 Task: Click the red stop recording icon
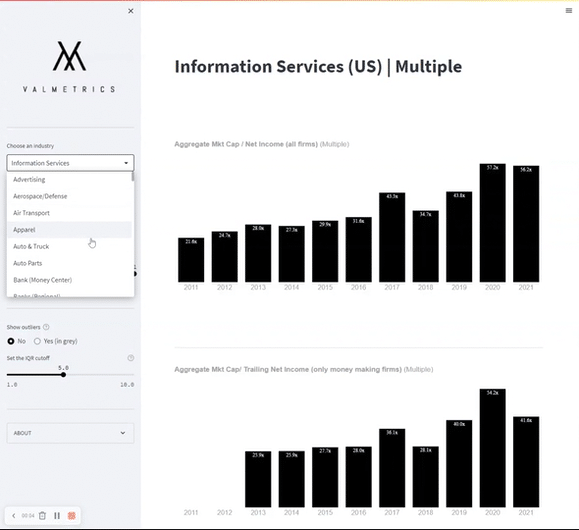click(72, 516)
